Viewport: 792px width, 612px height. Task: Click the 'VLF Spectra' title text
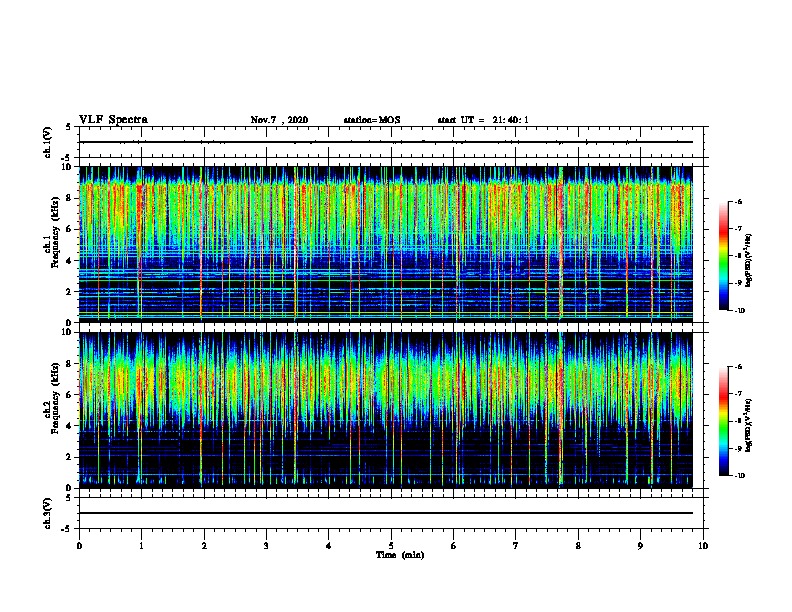click(113, 120)
